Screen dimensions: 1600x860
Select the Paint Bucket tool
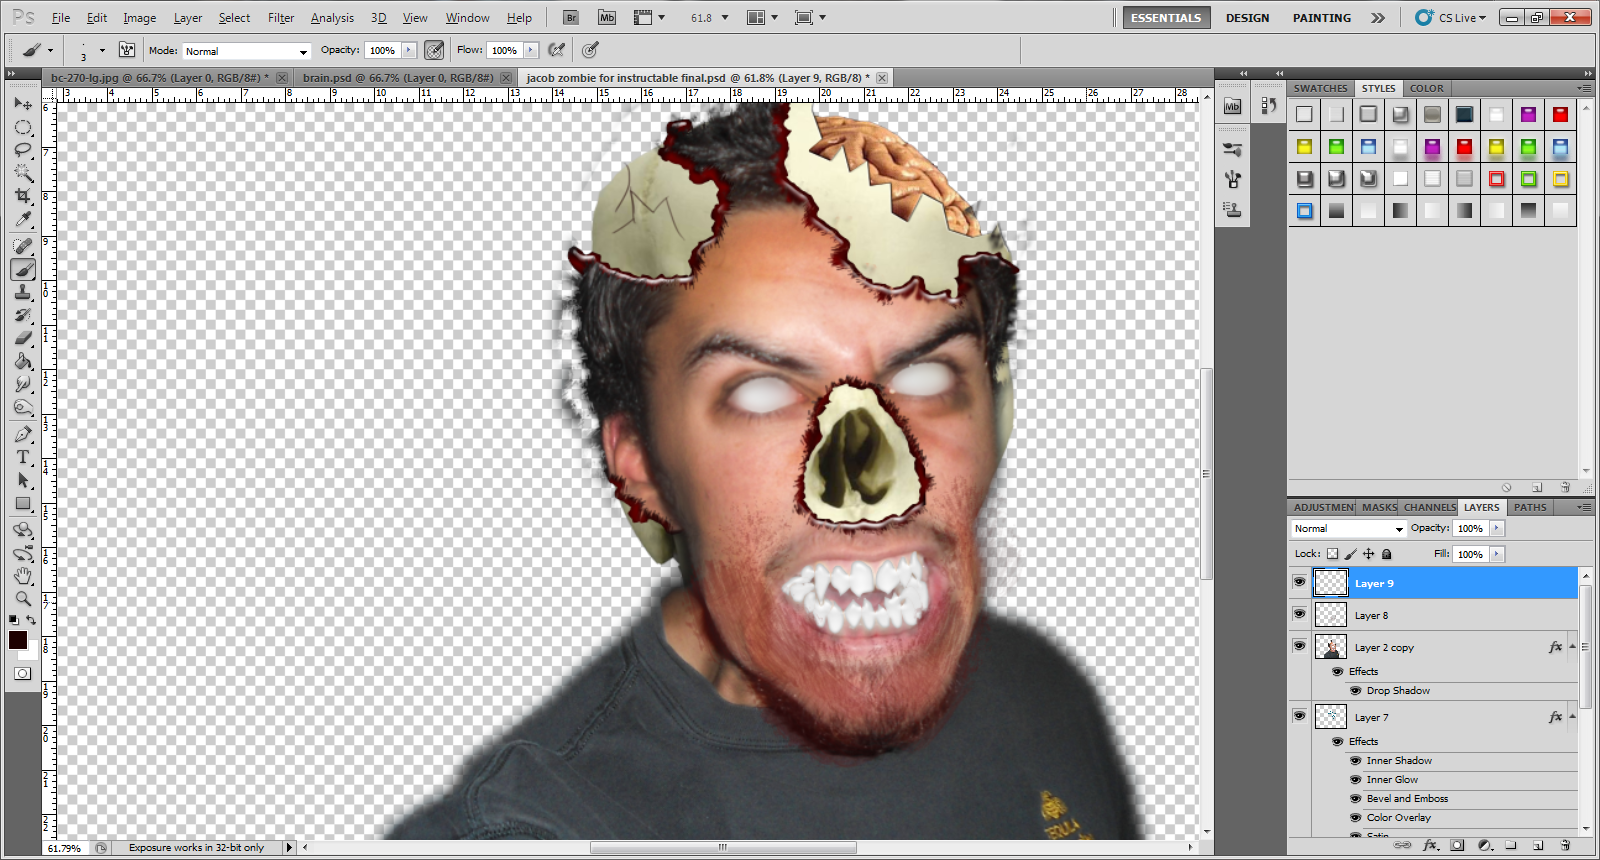(x=22, y=361)
